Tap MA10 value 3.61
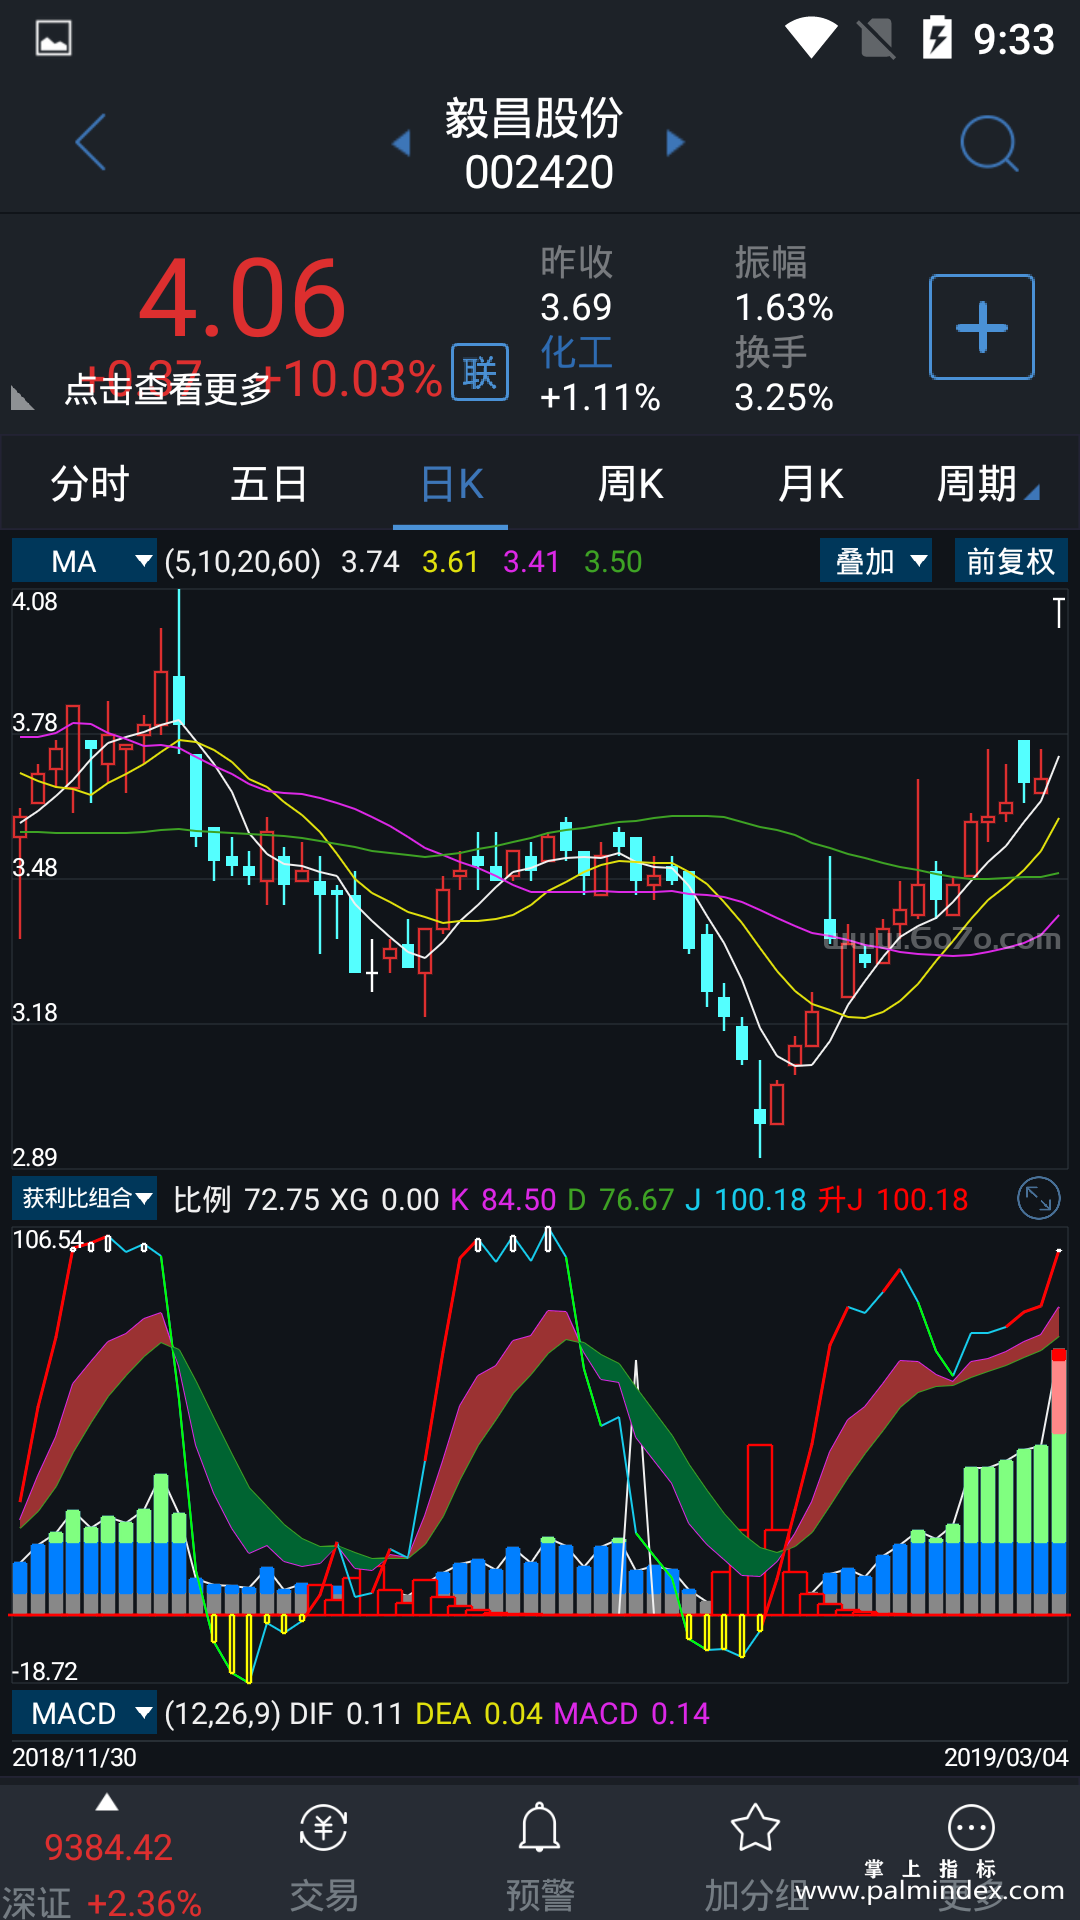1080x1920 pixels. point(451,562)
